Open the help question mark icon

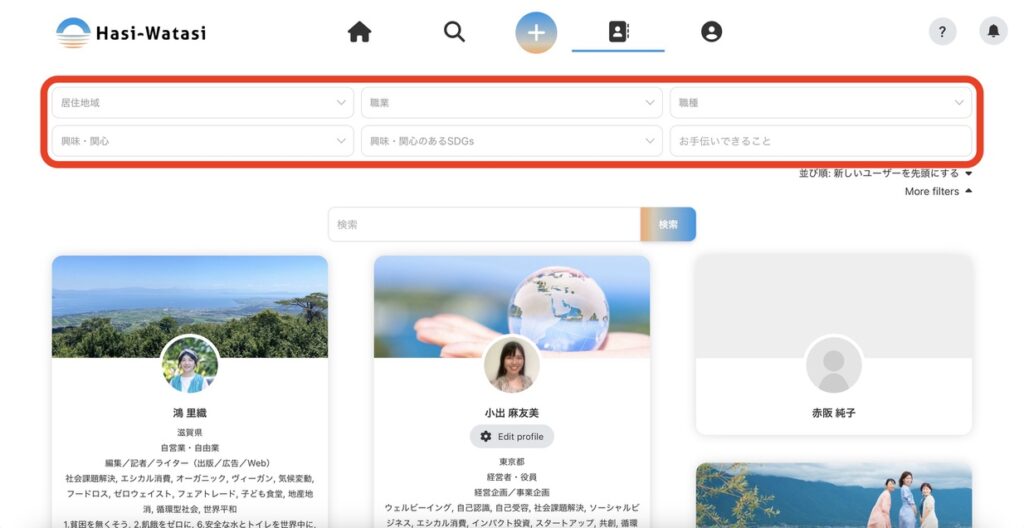coord(942,31)
